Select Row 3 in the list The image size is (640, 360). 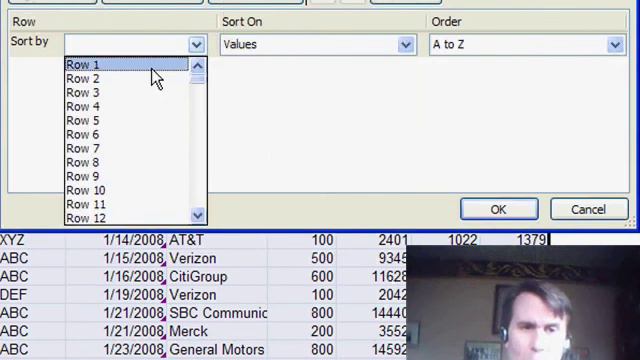pos(127,93)
